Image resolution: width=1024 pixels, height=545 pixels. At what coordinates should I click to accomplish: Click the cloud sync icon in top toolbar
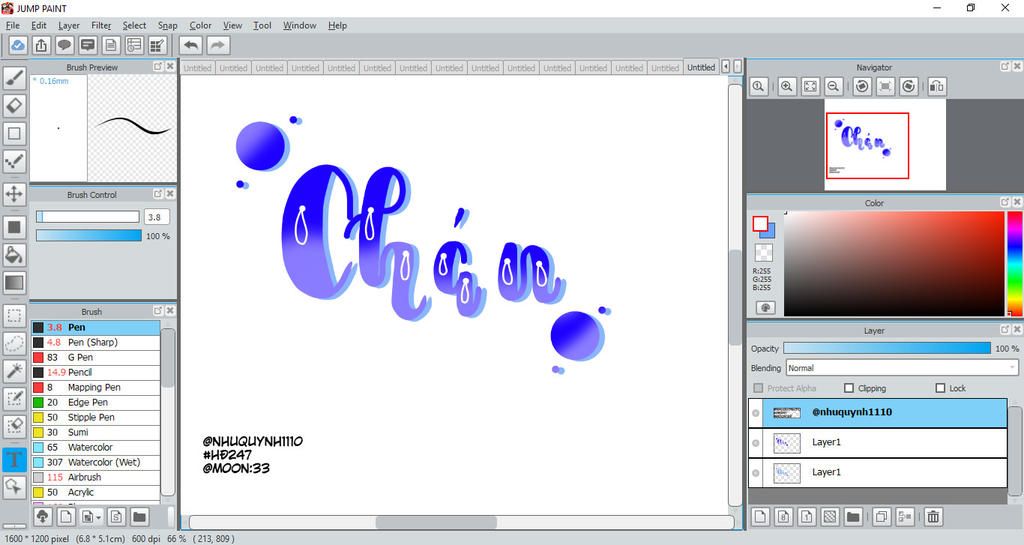18,46
